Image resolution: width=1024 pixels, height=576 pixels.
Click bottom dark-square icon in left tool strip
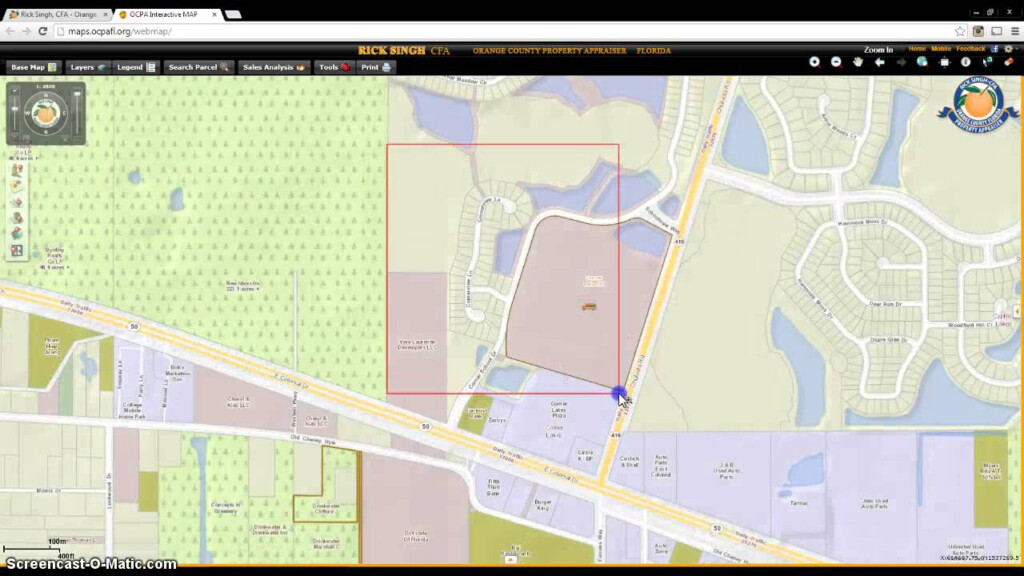click(17, 250)
